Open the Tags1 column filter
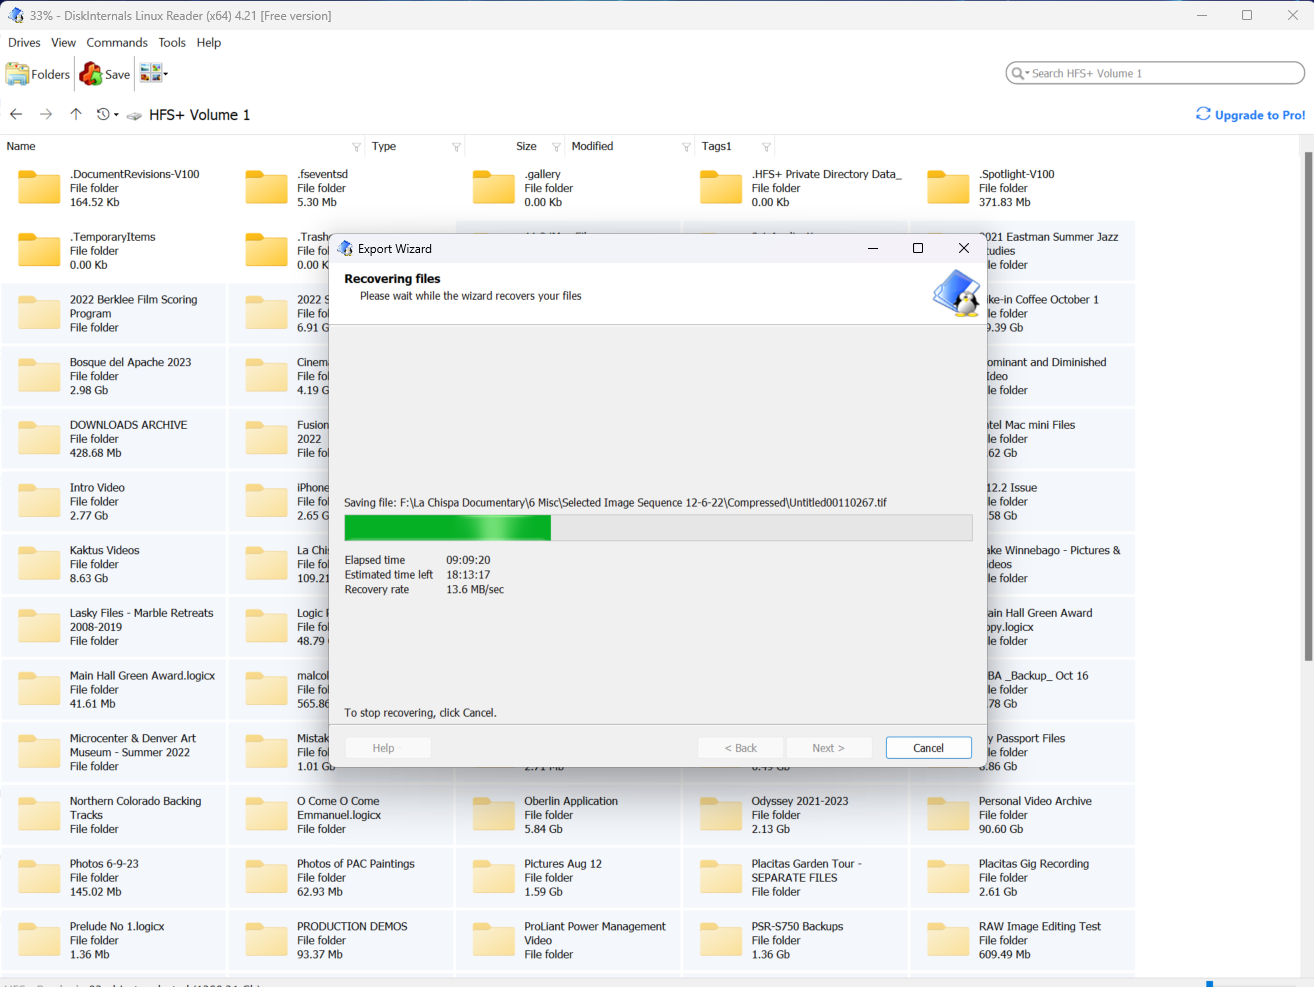Viewport: 1314px width, 987px height. tap(766, 147)
